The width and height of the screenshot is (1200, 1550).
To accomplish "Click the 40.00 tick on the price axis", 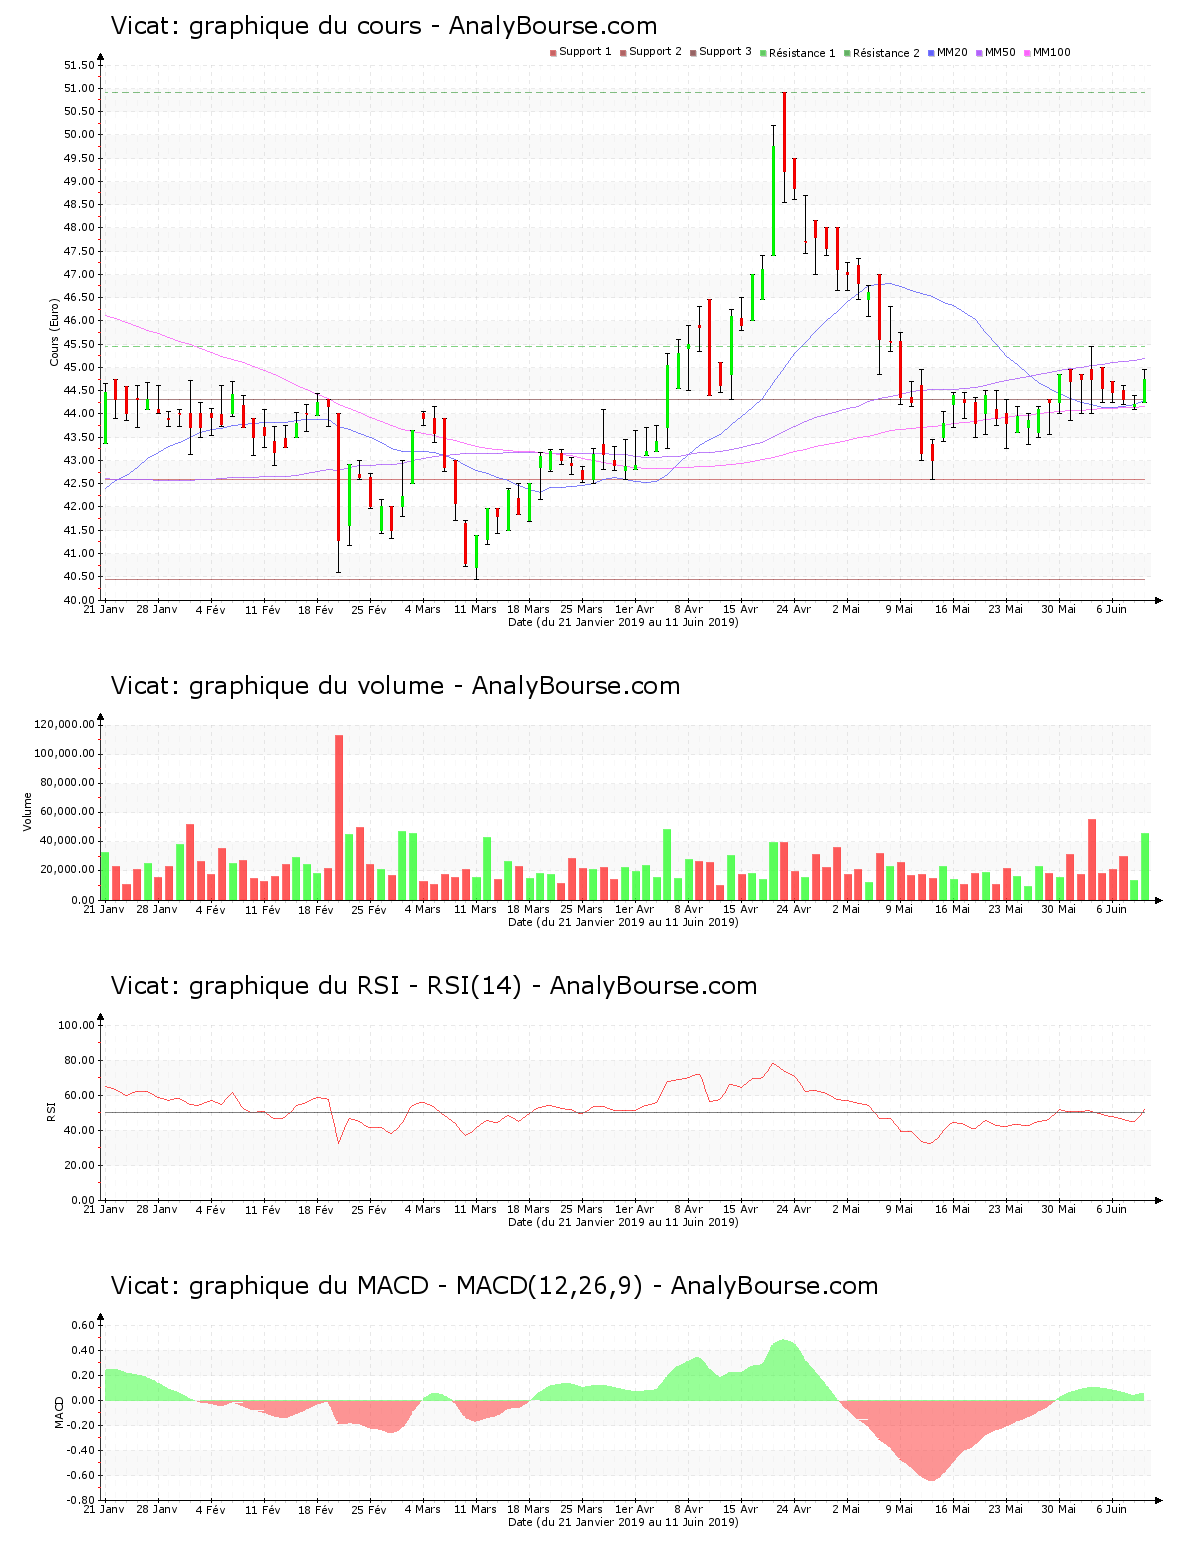I will (79, 600).
